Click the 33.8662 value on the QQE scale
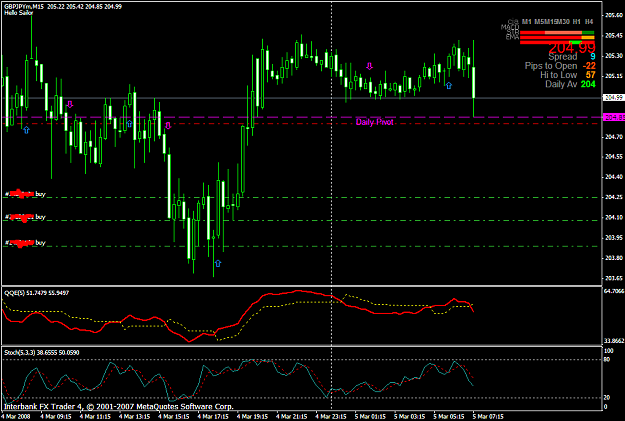The height and width of the screenshot is (421, 625). click(x=614, y=341)
